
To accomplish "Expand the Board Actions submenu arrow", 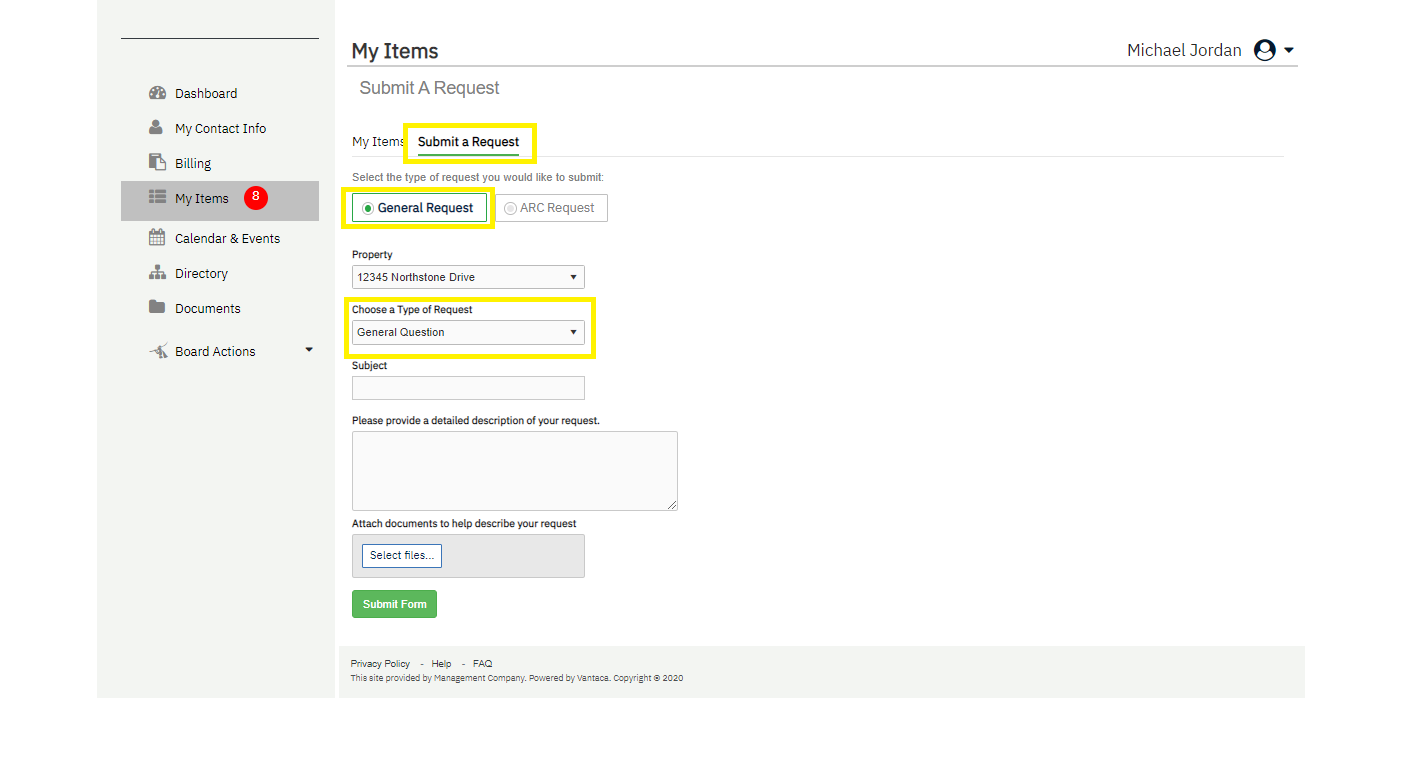I will pos(309,350).
